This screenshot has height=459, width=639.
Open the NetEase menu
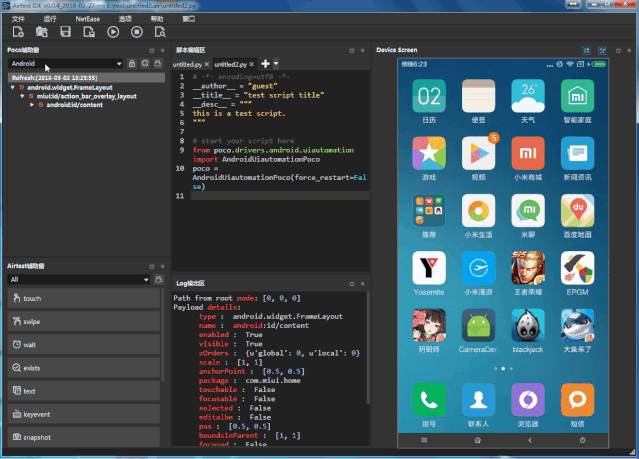88,19
